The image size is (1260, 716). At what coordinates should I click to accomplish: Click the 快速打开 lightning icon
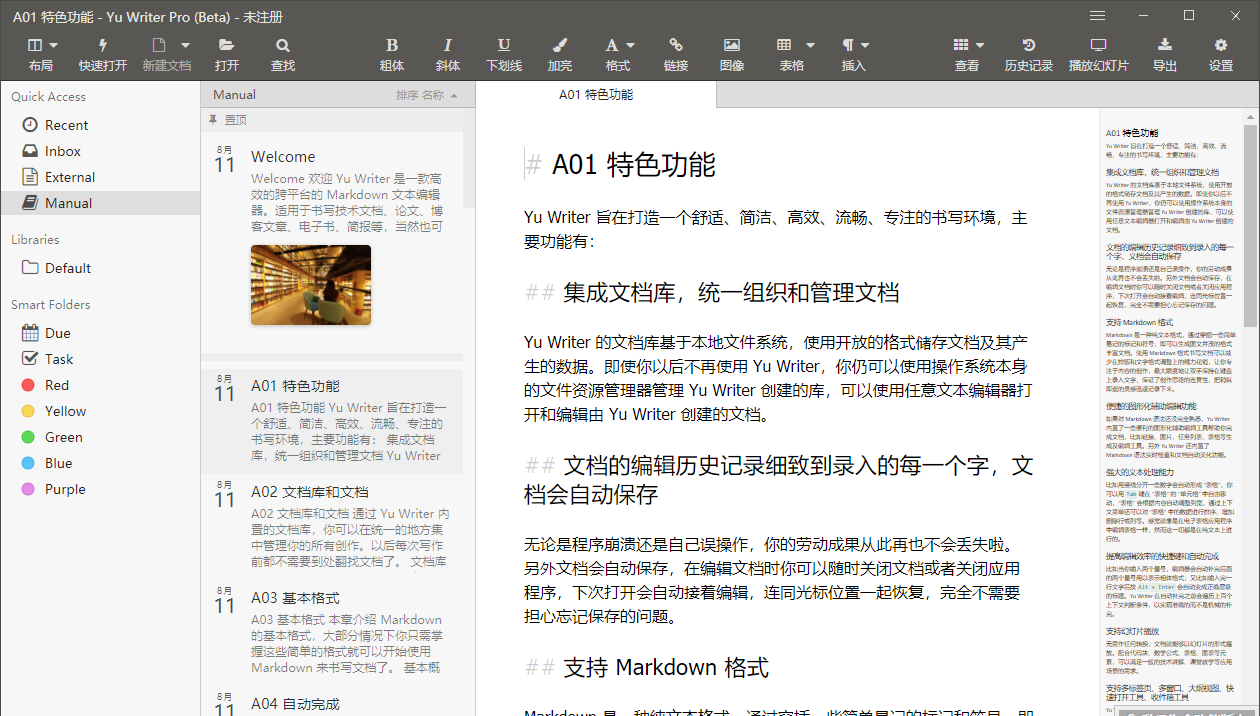coord(103,45)
